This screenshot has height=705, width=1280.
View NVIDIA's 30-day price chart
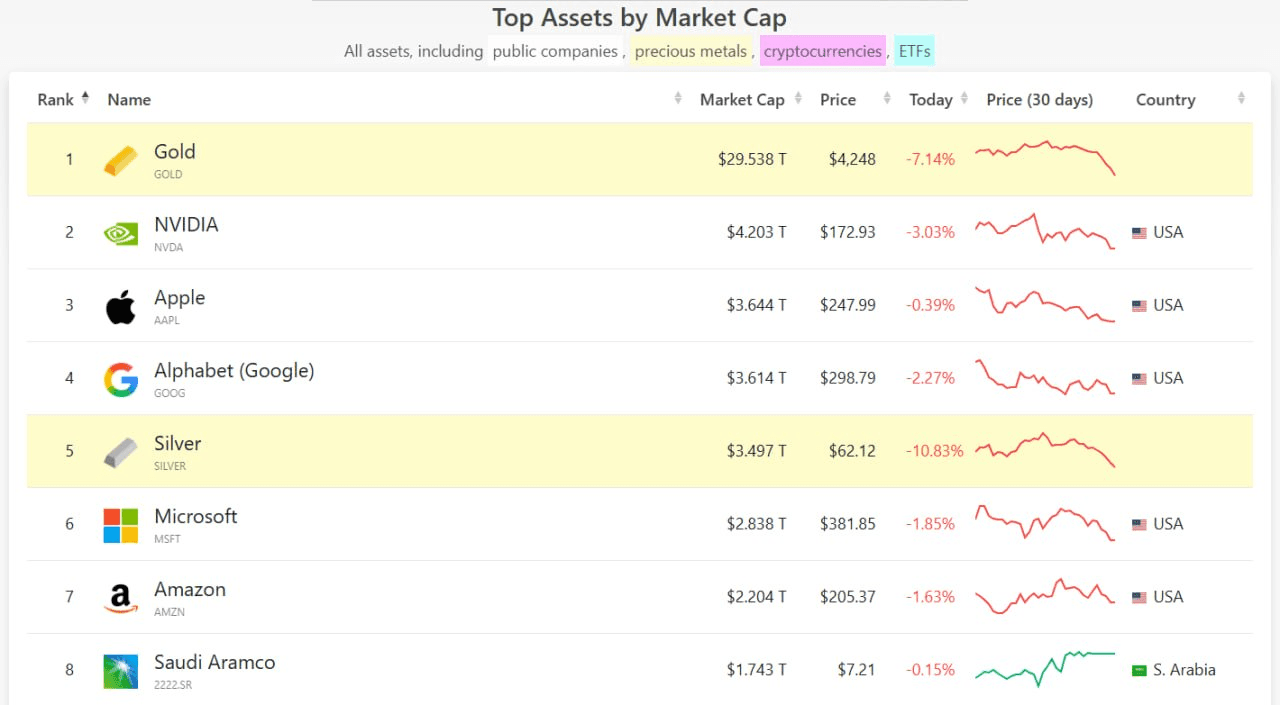click(1044, 232)
